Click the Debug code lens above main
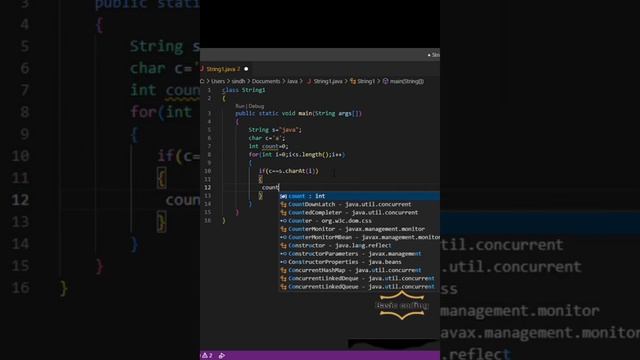 (256, 106)
